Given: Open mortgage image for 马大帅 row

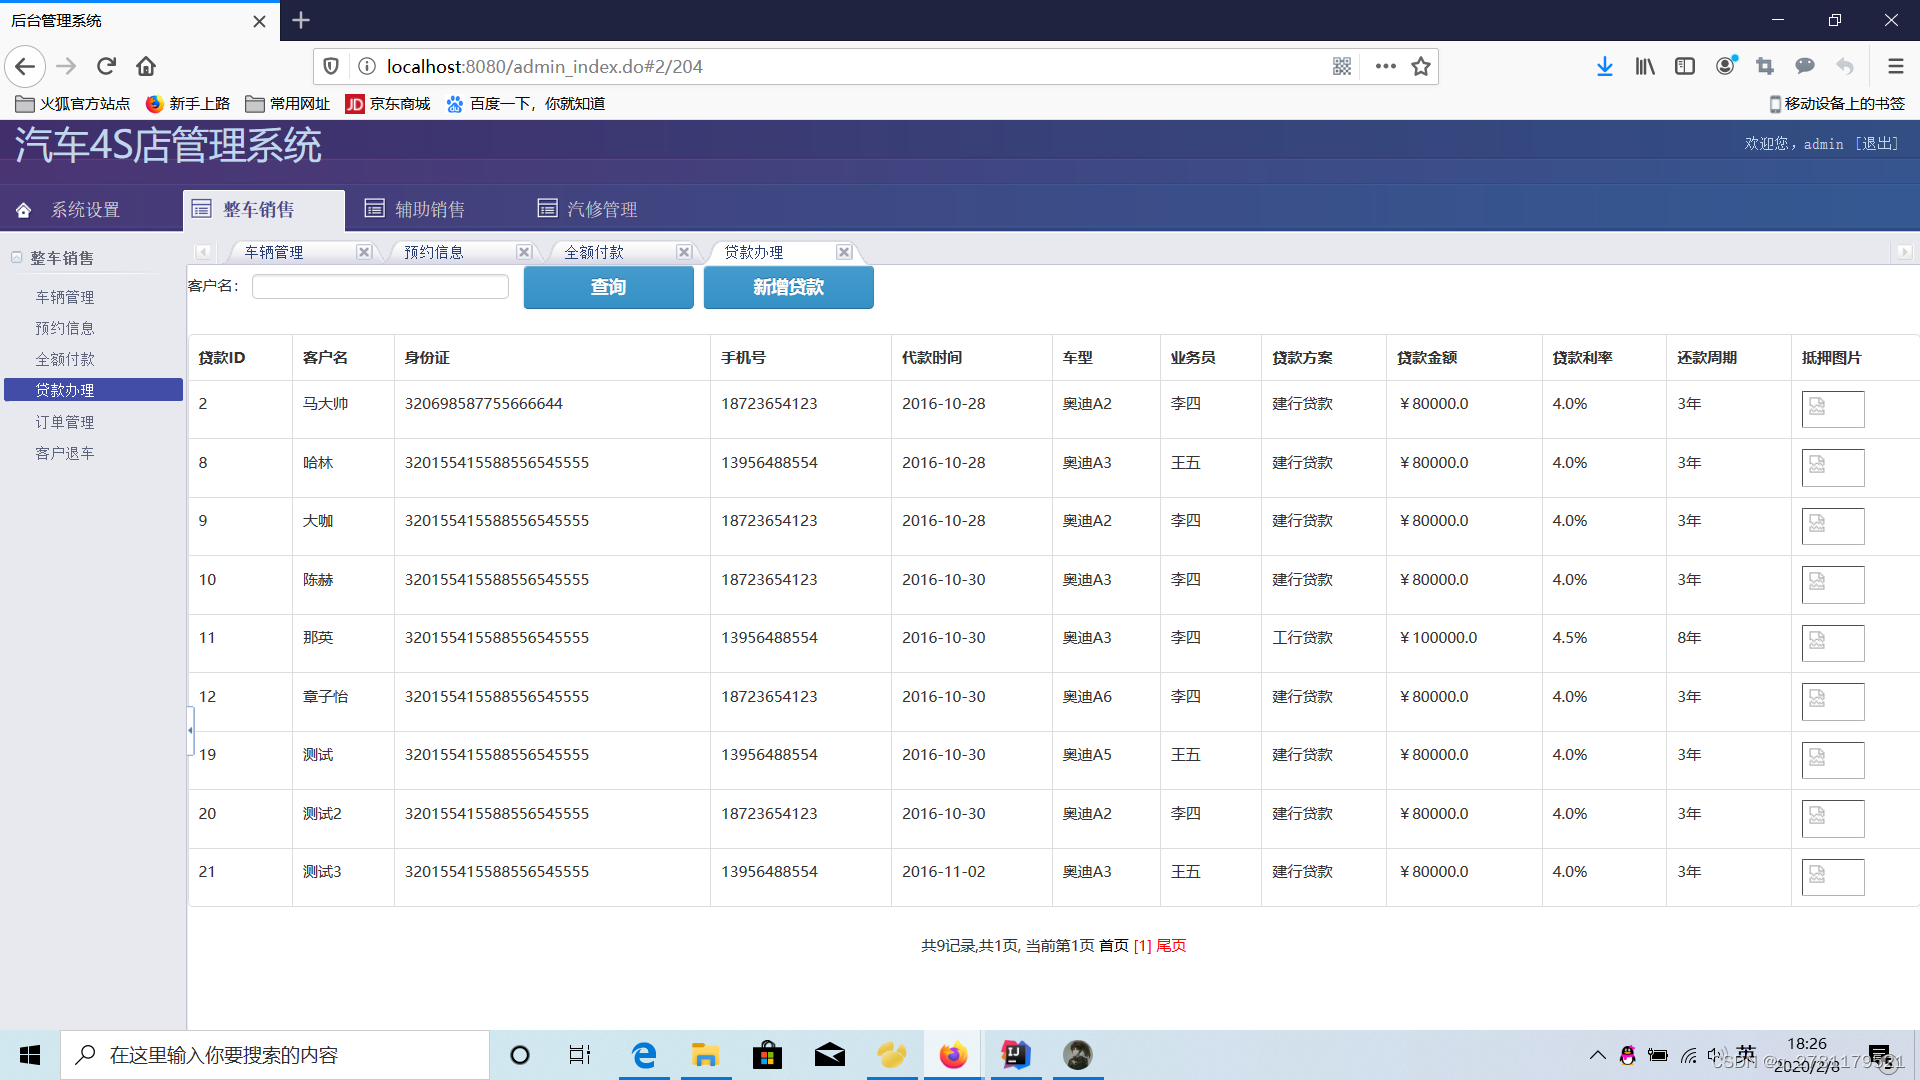Looking at the screenshot, I should [x=1832, y=409].
